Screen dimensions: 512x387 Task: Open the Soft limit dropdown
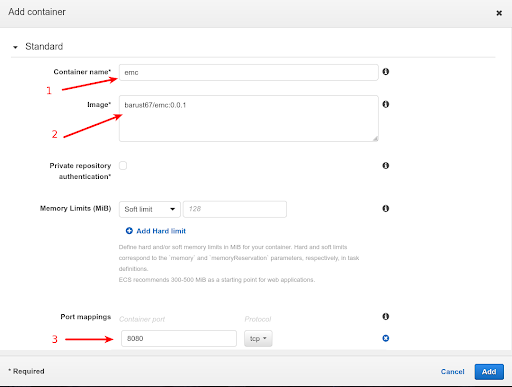coord(150,209)
